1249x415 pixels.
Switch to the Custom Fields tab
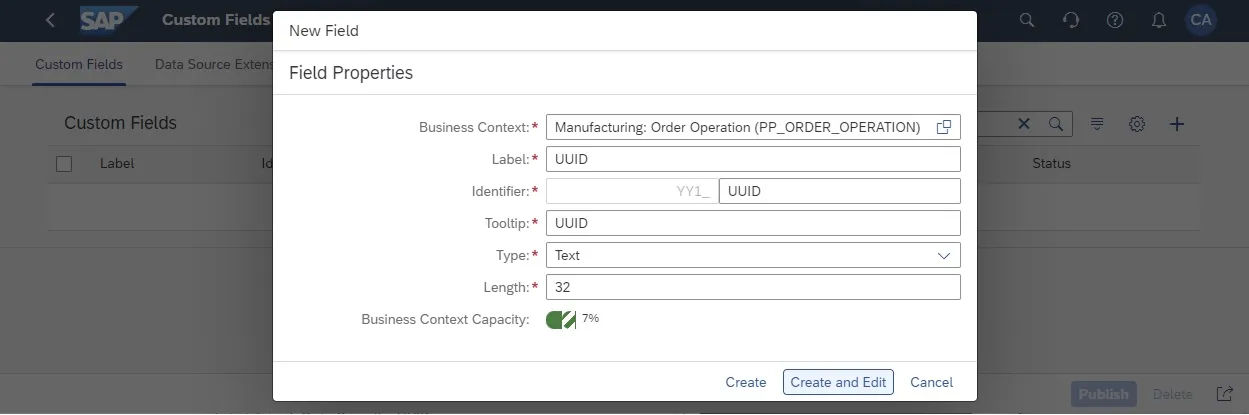79,64
